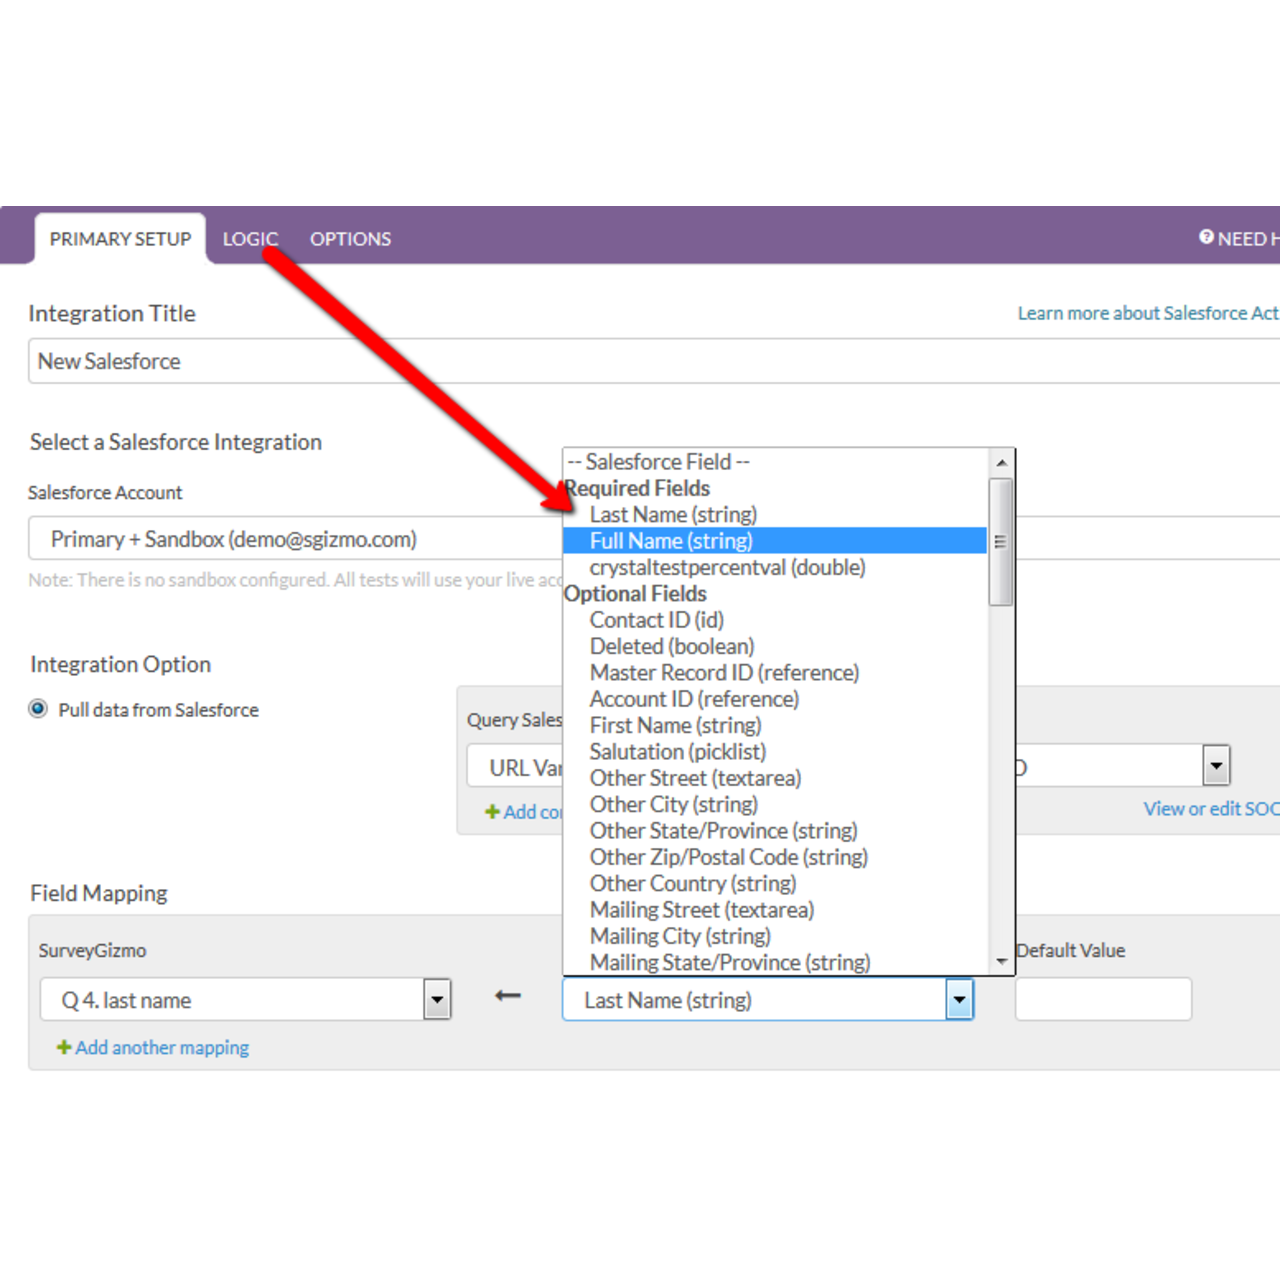Select Salutation (picklist) from the list
Image resolution: width=1280 pixels, height=1280 pixels.
click(677, 751)
